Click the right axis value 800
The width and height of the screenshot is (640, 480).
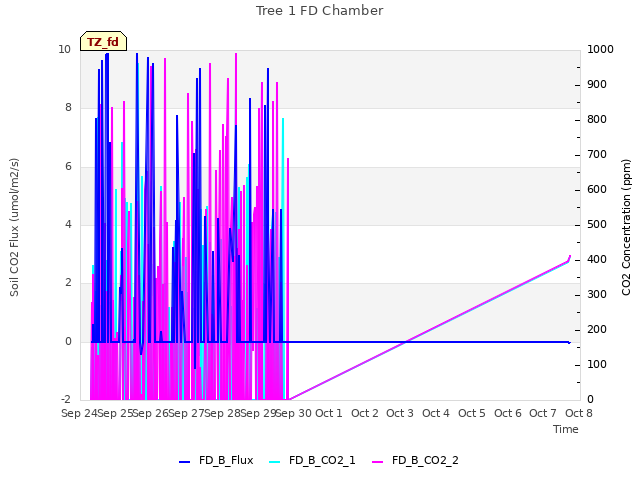pos(597,120)
